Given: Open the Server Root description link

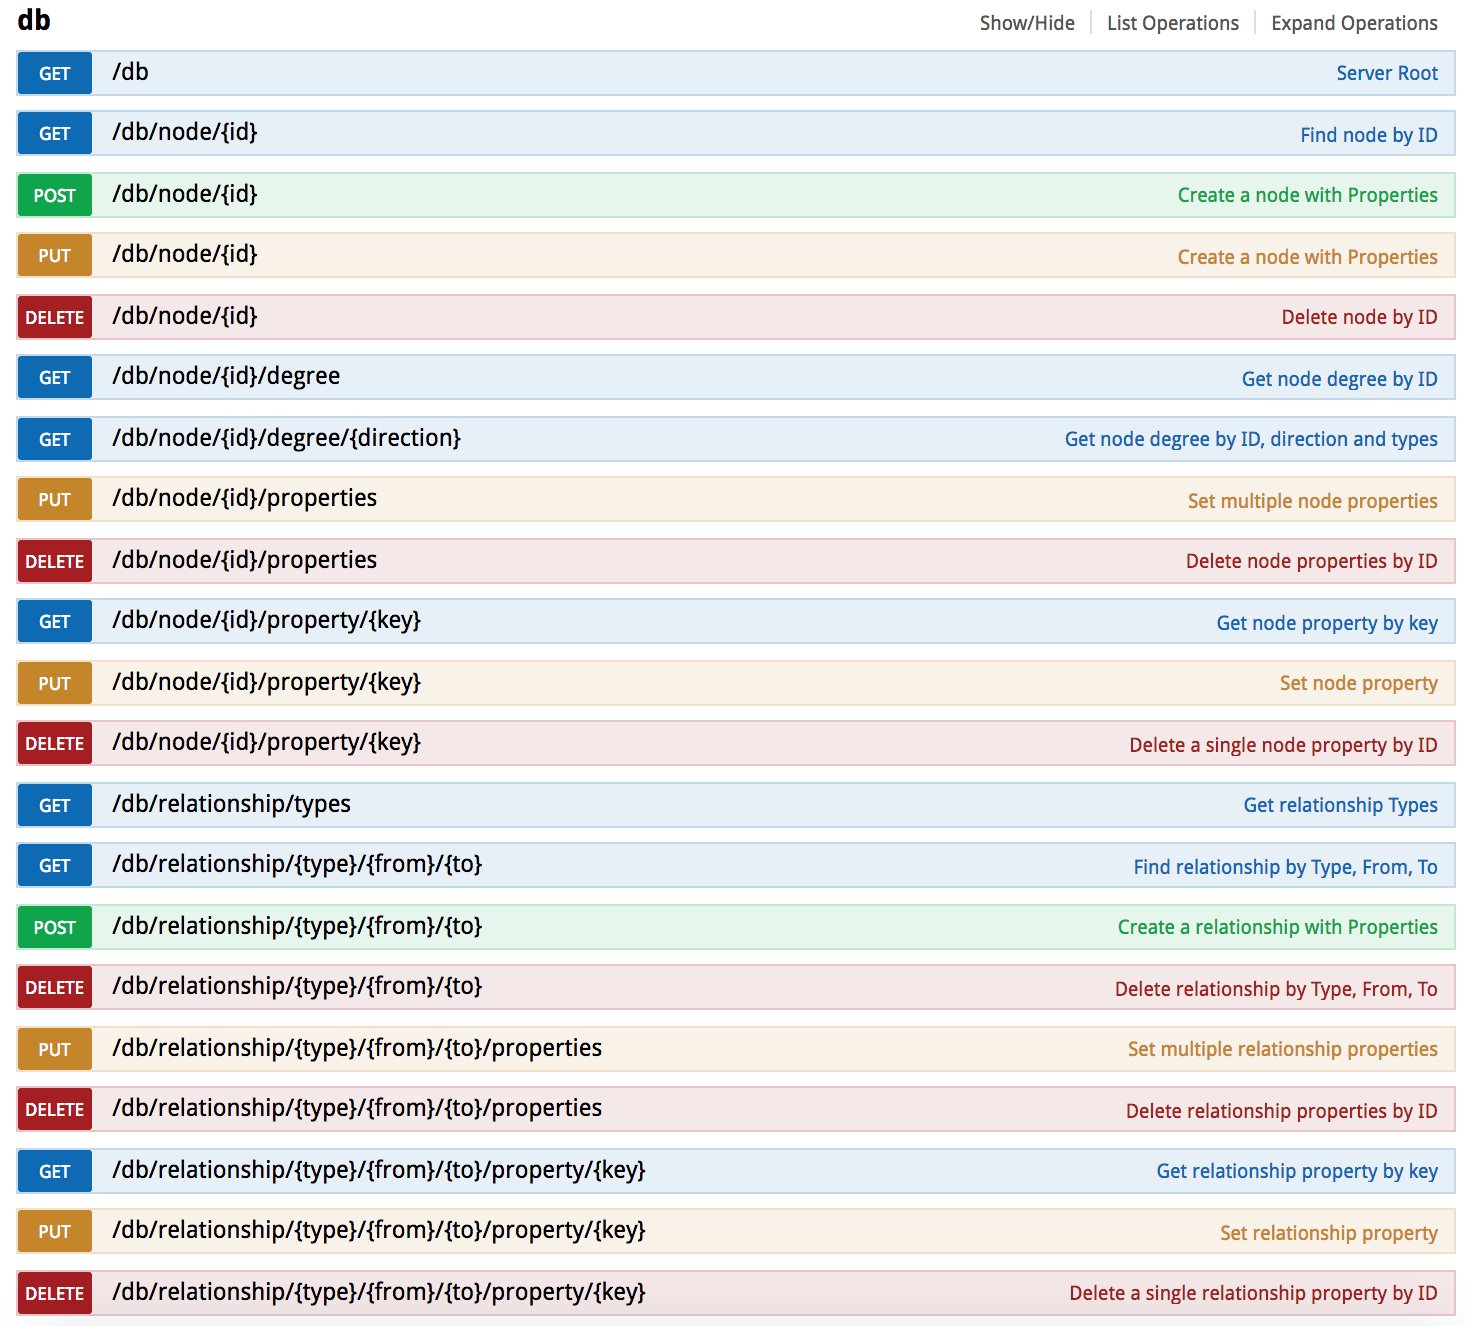Looking at the screenshot, I should [1386, 74].
